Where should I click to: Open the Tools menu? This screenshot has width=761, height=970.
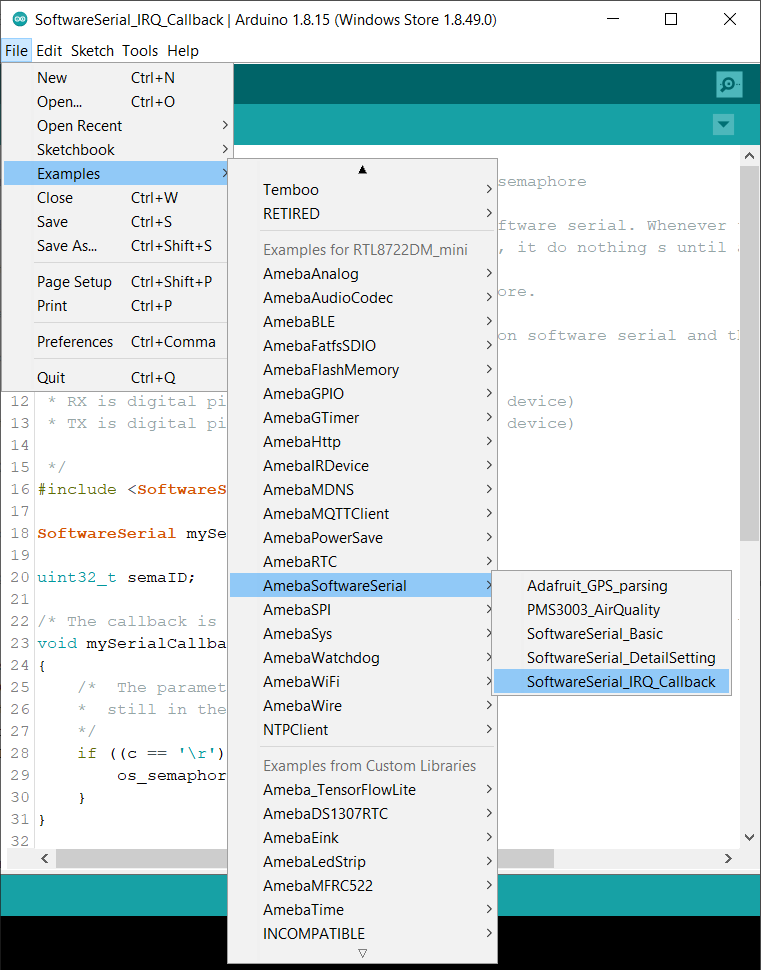[140, 51]
